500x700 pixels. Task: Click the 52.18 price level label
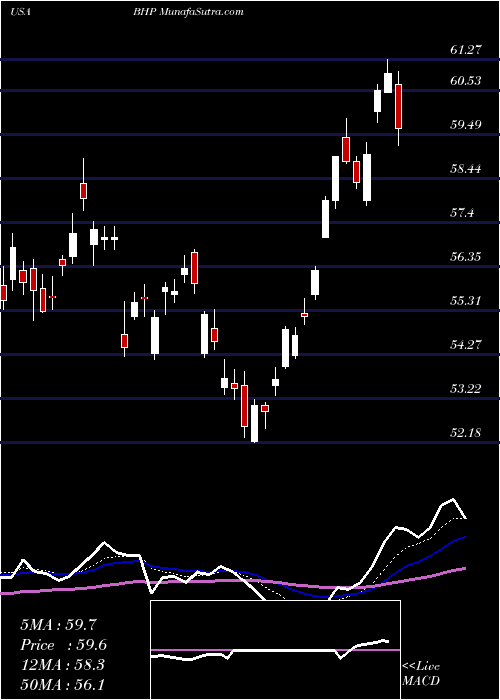[x=466, y=433]
